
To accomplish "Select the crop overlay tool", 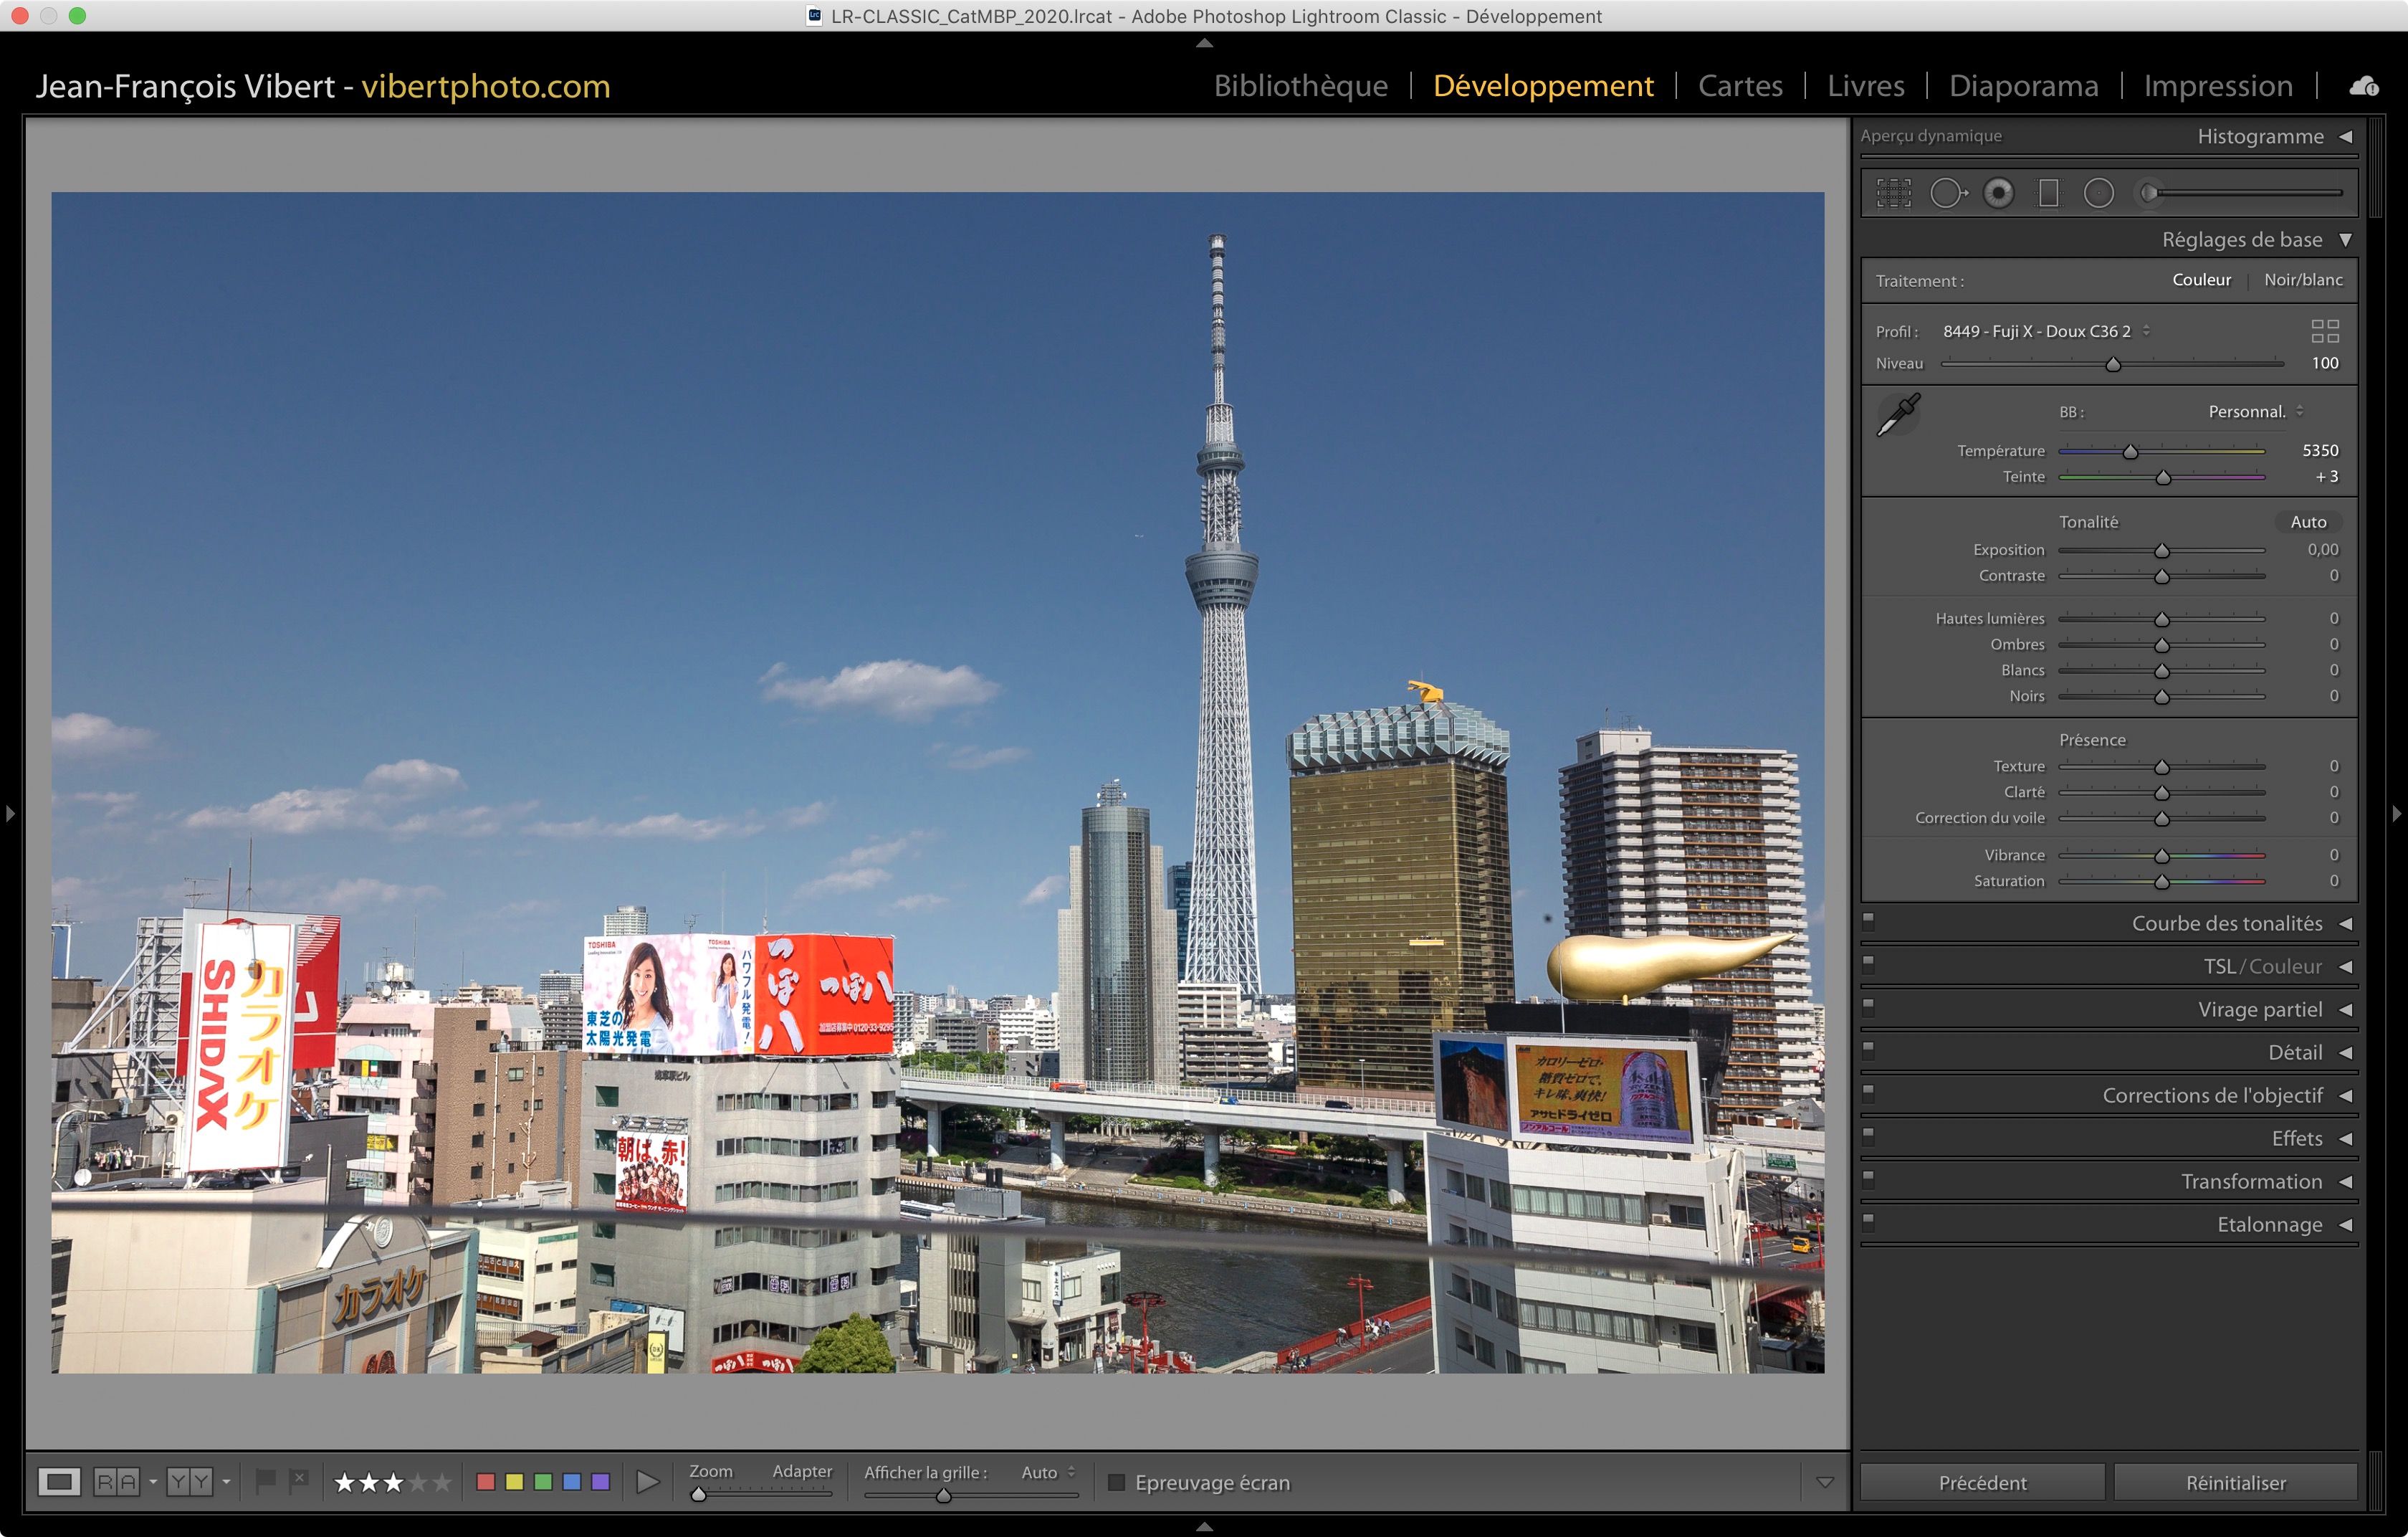I will tap(1893, 193).
